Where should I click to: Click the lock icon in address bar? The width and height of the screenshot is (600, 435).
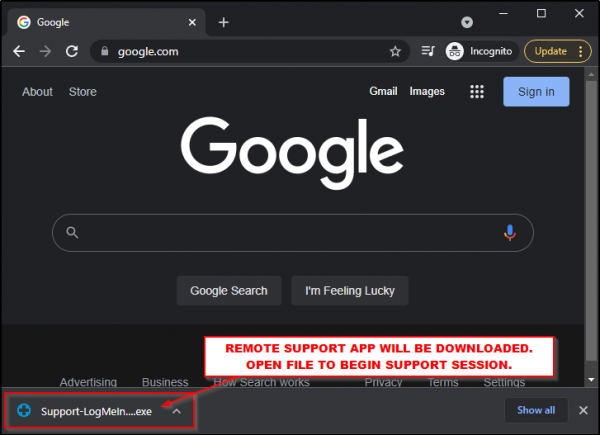tap(104, 51)
